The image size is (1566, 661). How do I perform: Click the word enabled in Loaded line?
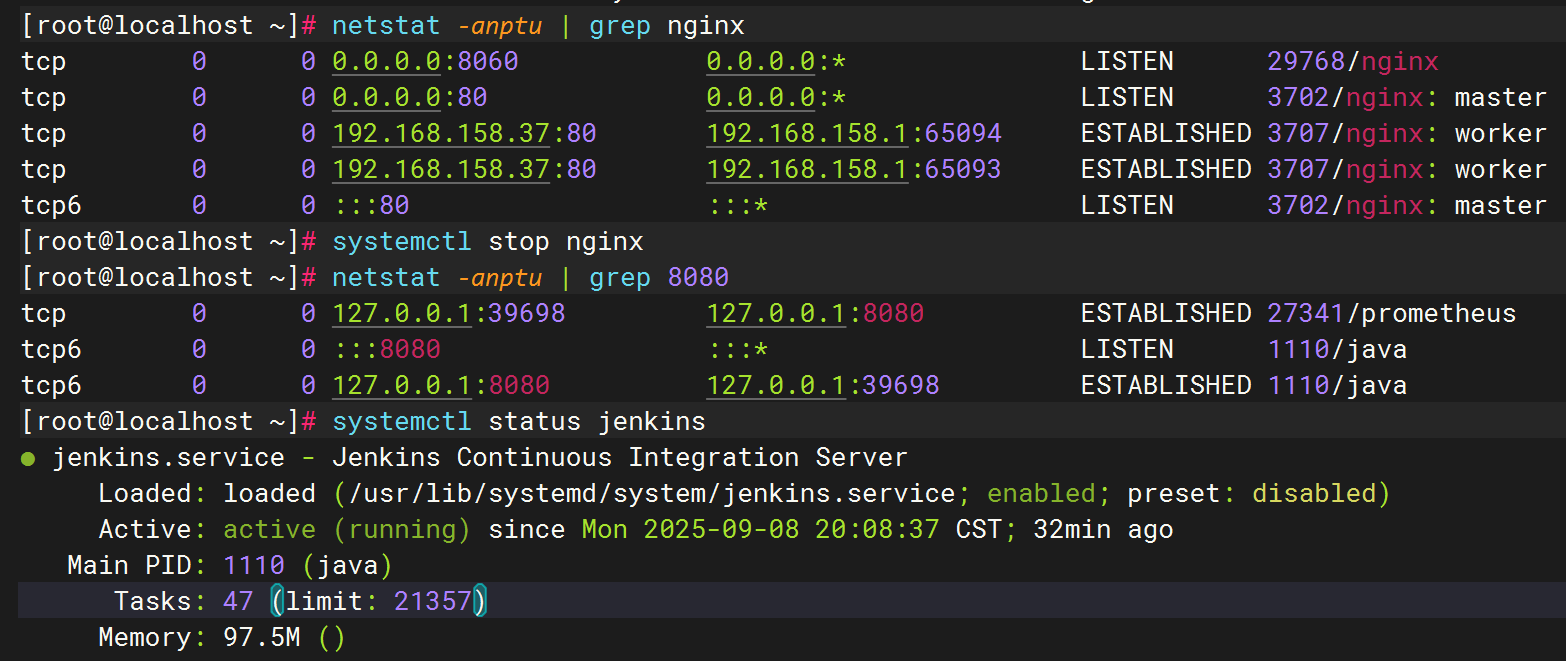pos(1041,494)
